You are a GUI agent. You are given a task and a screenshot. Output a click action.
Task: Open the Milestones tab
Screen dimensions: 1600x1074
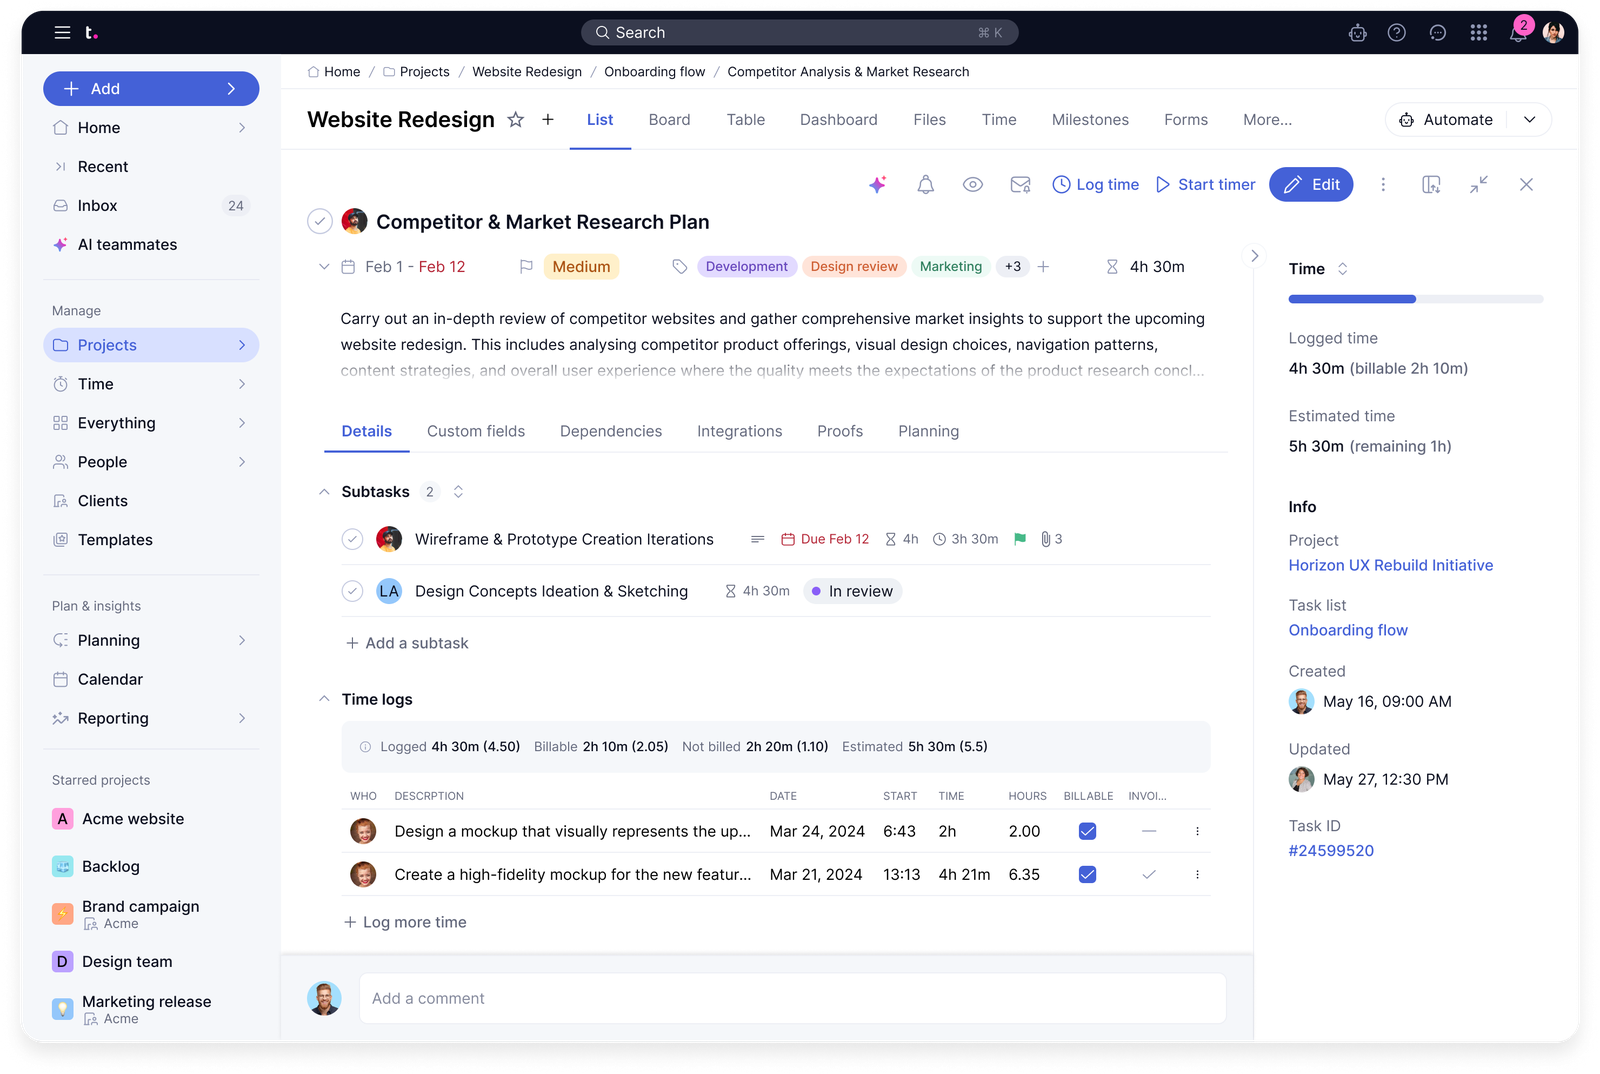point(1090,120)
